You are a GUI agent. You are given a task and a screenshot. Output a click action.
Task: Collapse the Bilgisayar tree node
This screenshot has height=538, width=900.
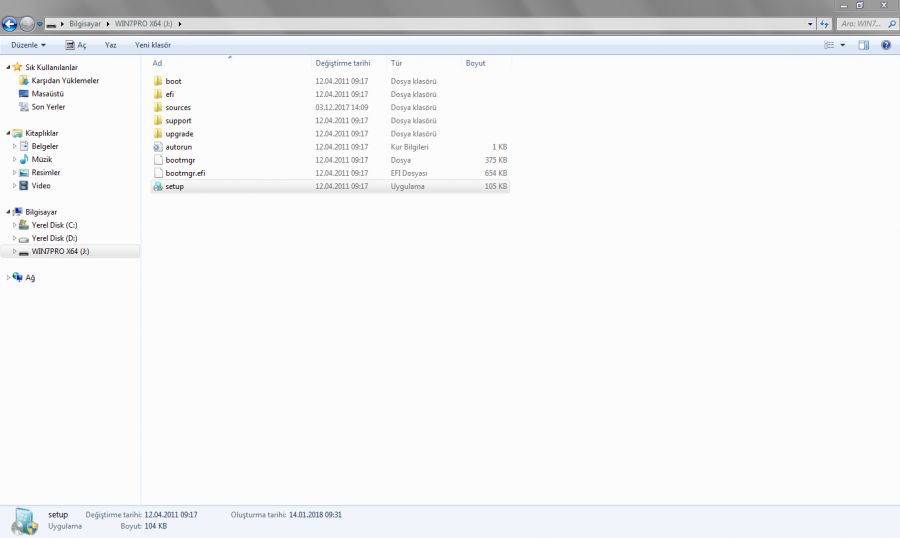[8, 212]
